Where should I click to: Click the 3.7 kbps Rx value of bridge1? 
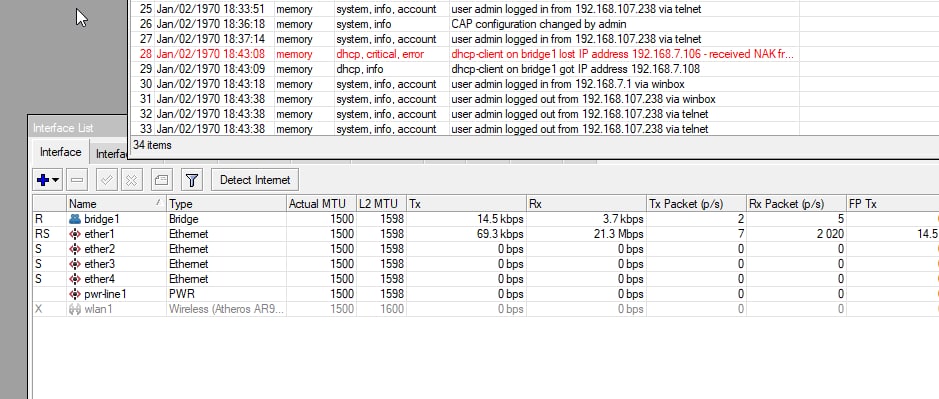coord(623,219)
